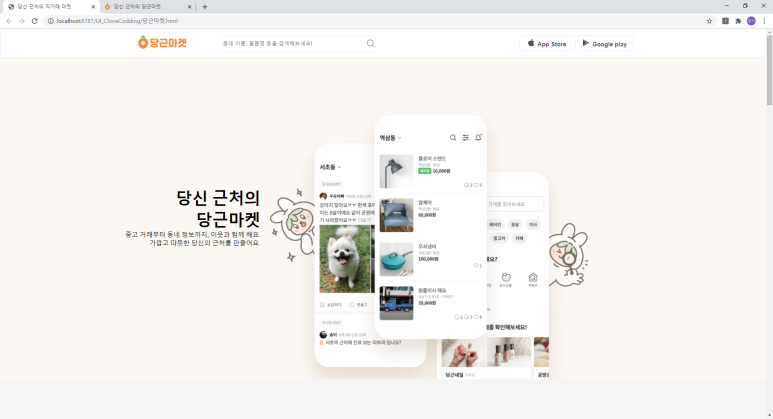Open the App Store download button
Viewport: 773px width, 419px height.
[x=547, y=43]
